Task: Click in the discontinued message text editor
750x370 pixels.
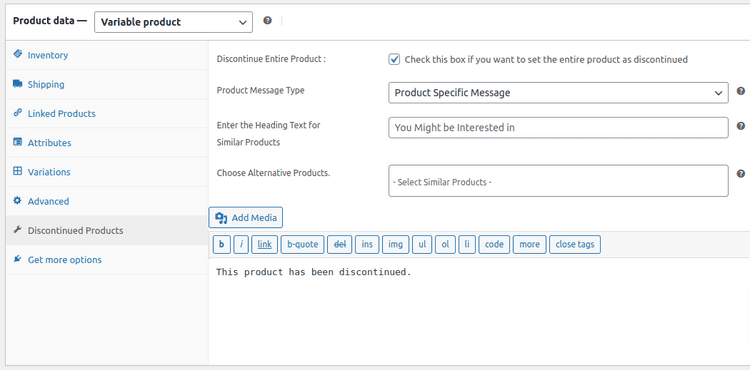Action: (479, 311)
